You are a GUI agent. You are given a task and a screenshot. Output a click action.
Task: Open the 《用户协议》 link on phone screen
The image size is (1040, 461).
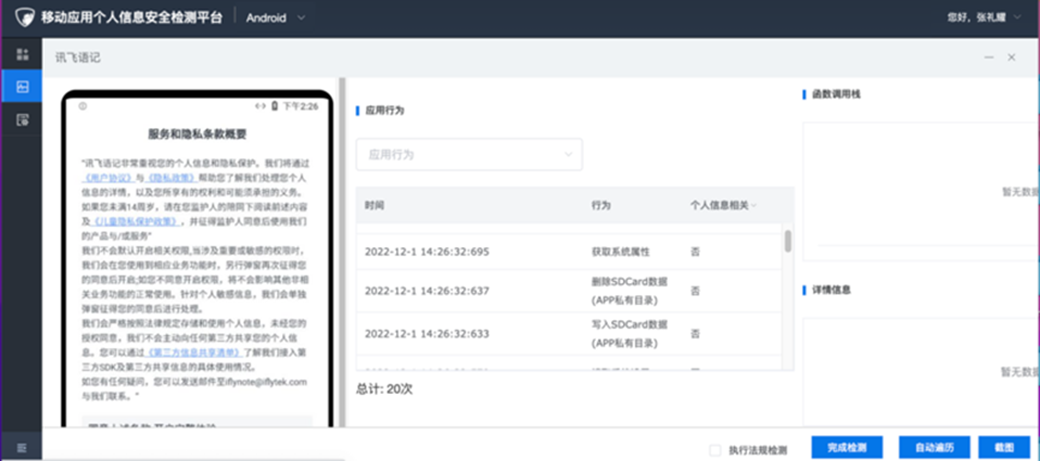109,178
